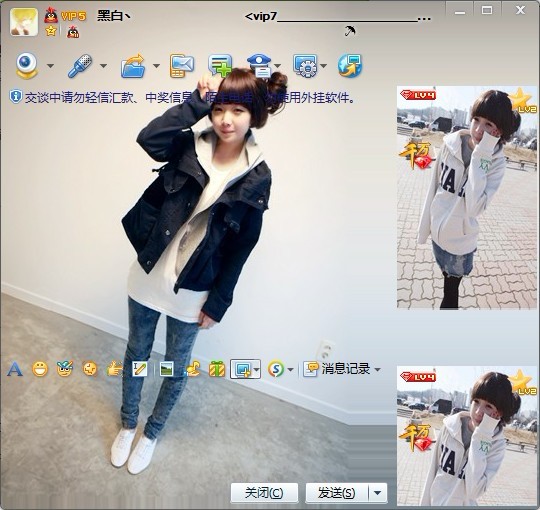Viewport: 540px width, 510px height.
Task: Open the VIP magic emoticon icon
Action: pos(65,368)
